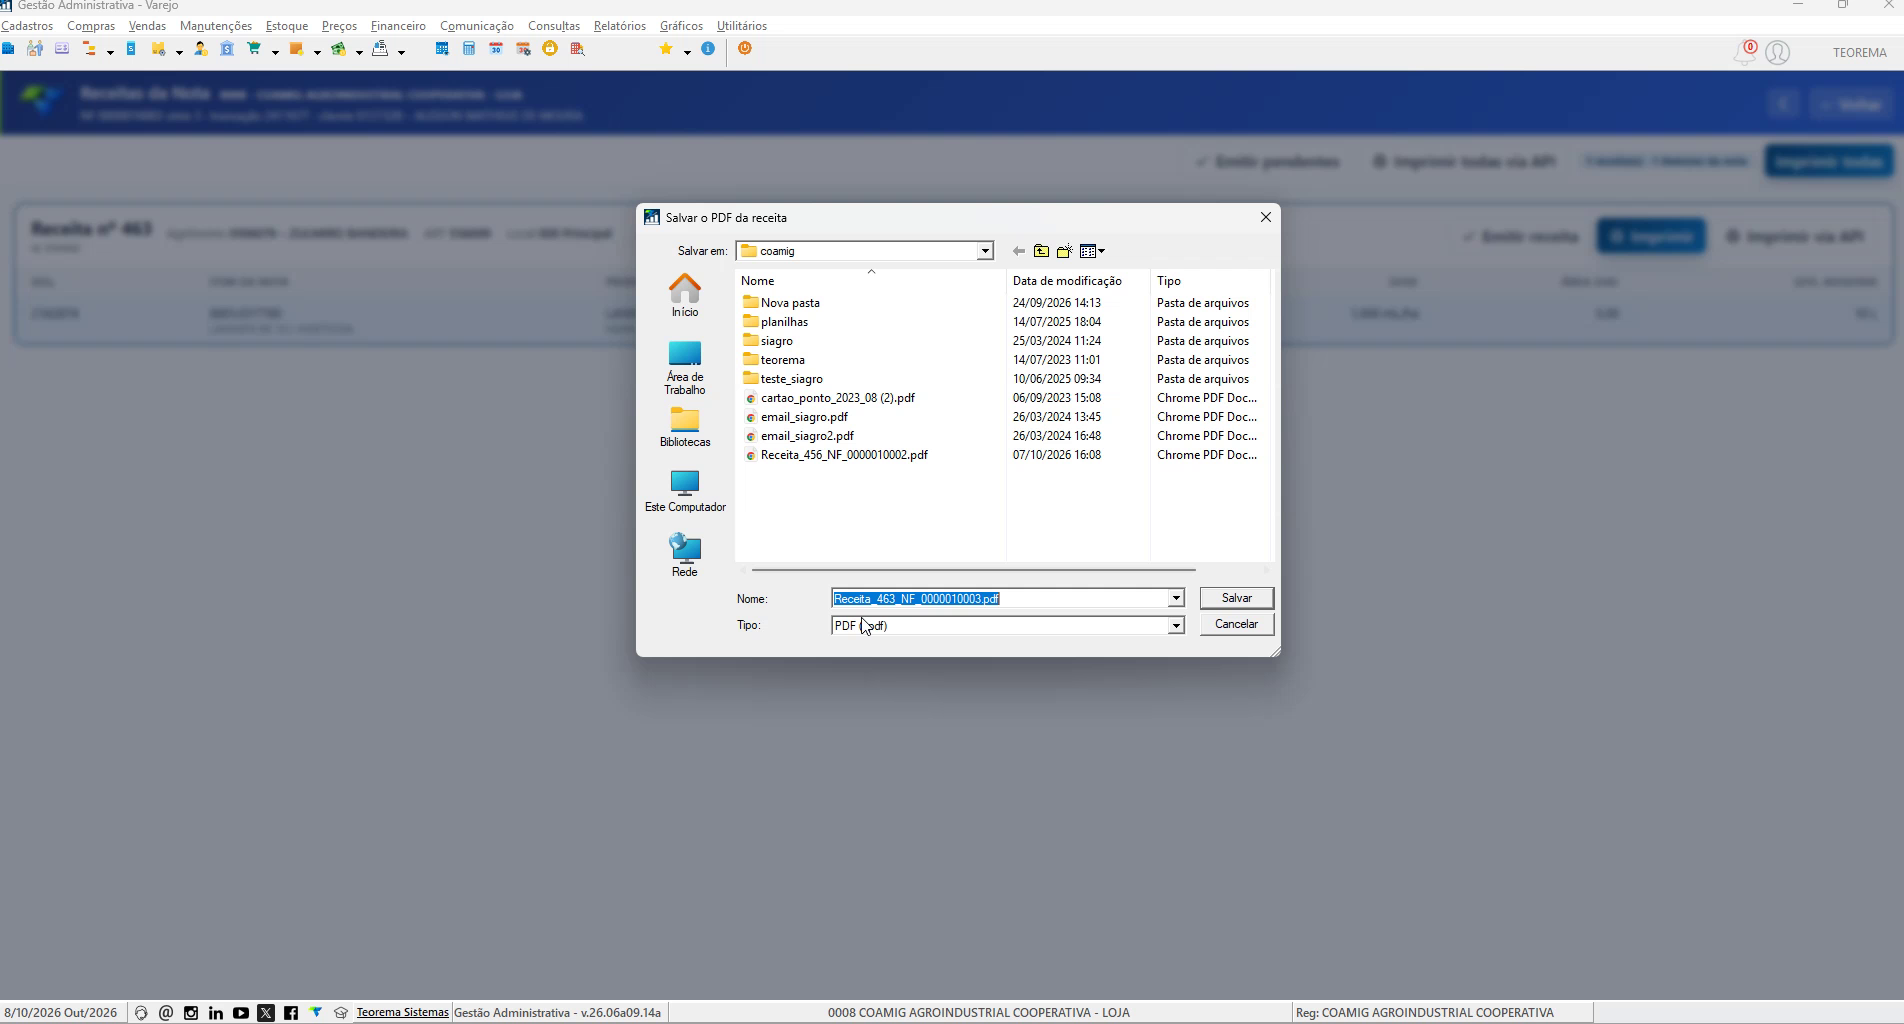Open the Relatórios menu
Screen dimensions: 1904x1024
[x=620, y=26]
